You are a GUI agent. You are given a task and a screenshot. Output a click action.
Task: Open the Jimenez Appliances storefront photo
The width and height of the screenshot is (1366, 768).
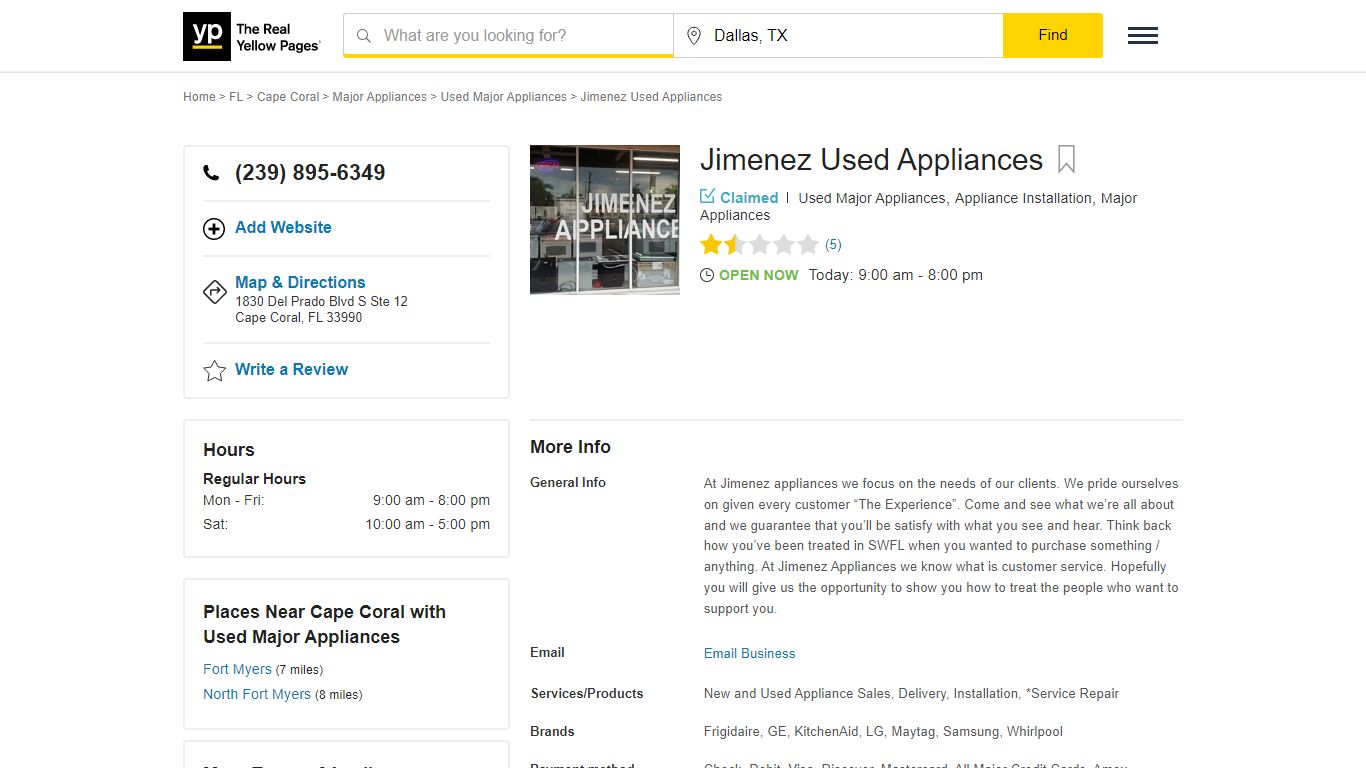tap(605, 220)
